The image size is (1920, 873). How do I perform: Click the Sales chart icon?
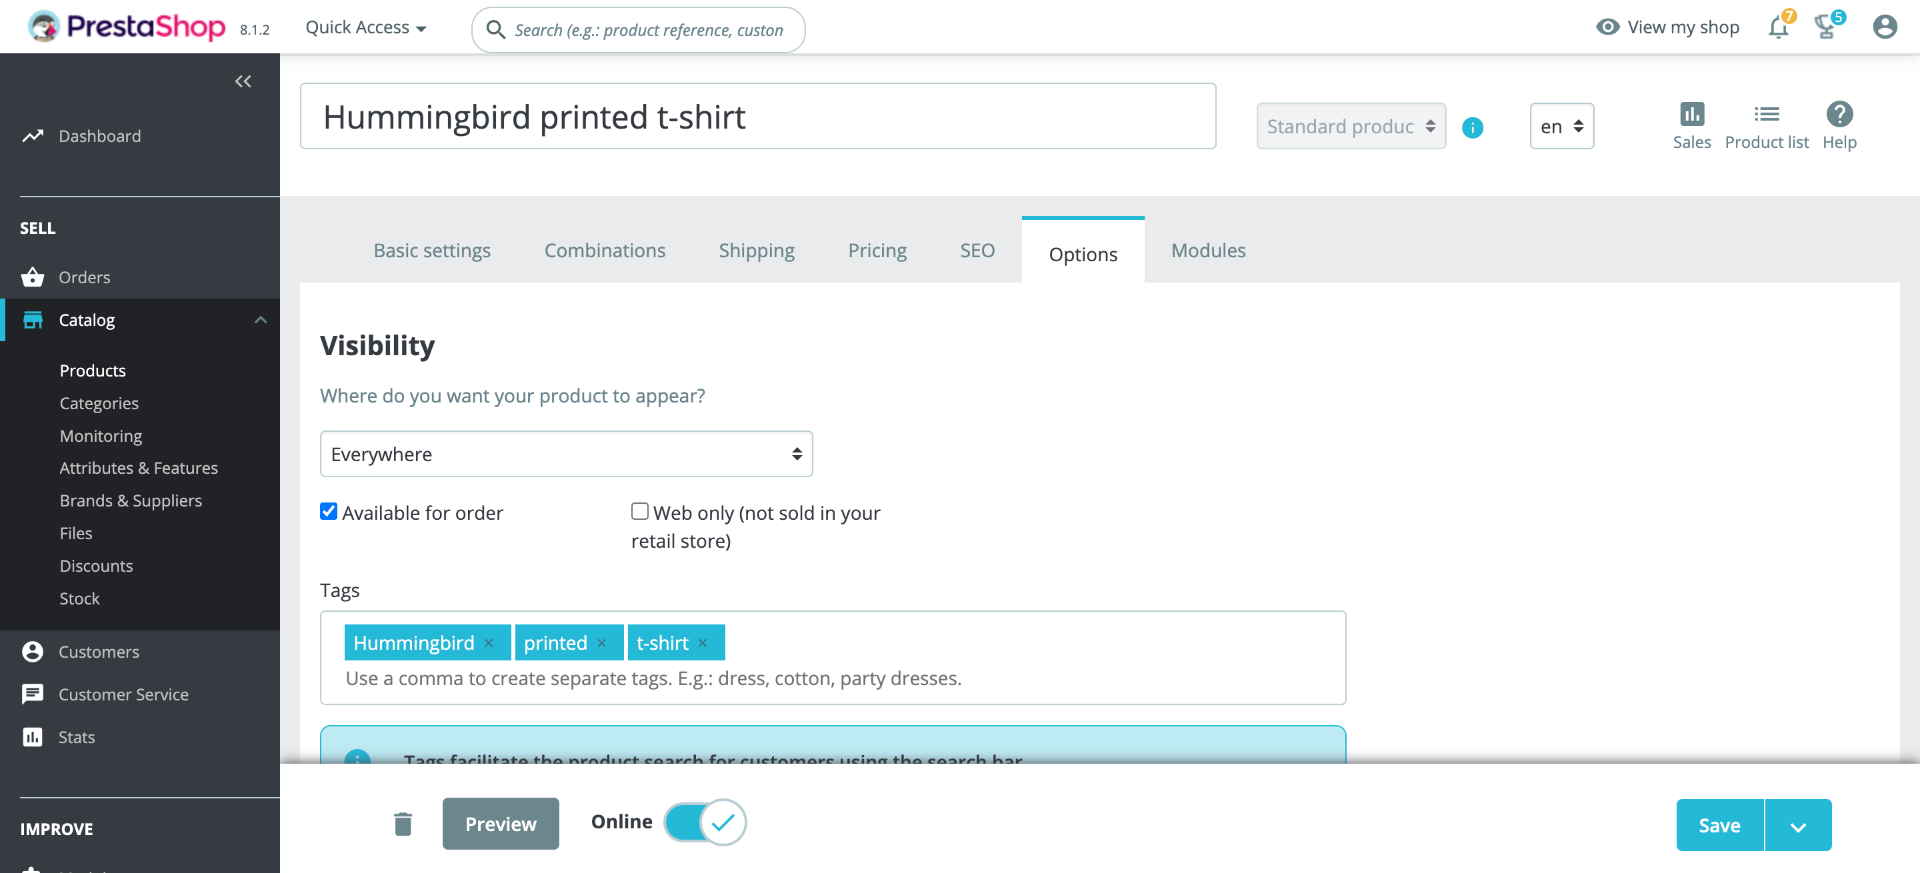1691,114
